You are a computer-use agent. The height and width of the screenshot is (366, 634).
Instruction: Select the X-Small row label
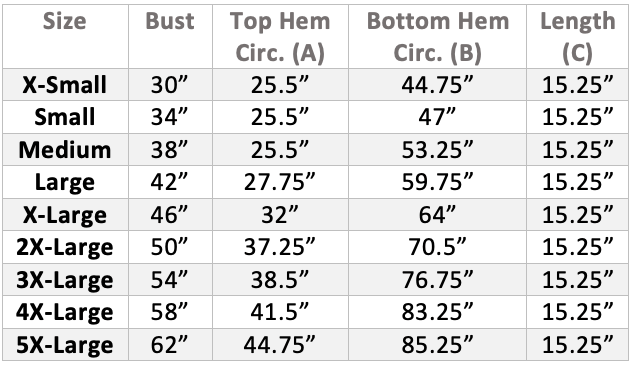(x=65, y=85)
